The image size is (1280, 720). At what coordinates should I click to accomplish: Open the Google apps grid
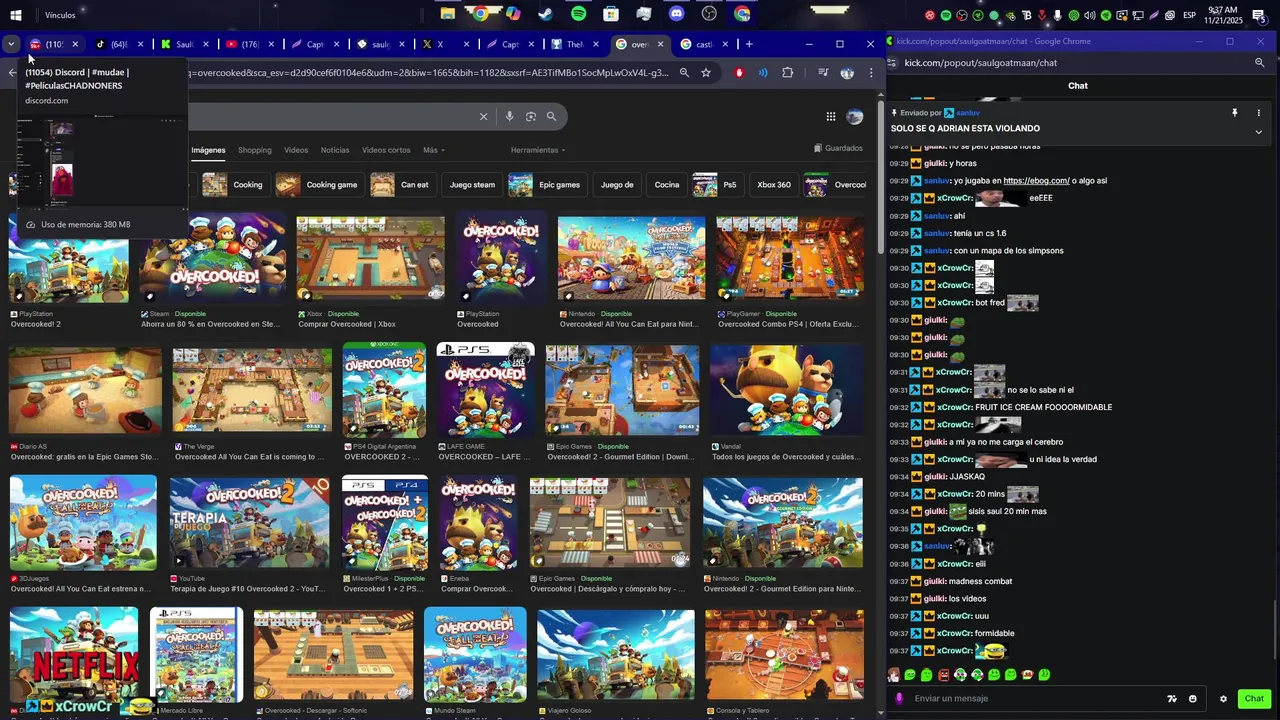pyautogui.click(x=831, y=117)
